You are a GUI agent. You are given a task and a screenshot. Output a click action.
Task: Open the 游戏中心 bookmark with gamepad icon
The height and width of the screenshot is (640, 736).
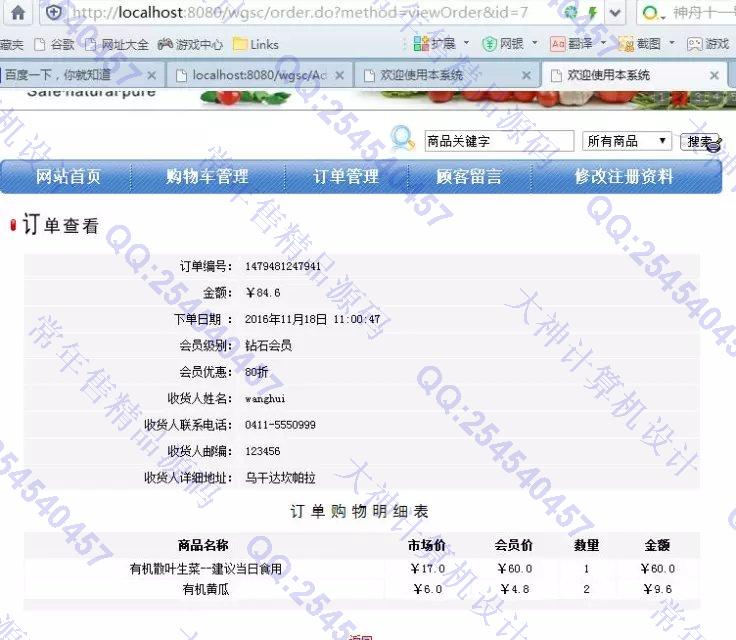190,44
